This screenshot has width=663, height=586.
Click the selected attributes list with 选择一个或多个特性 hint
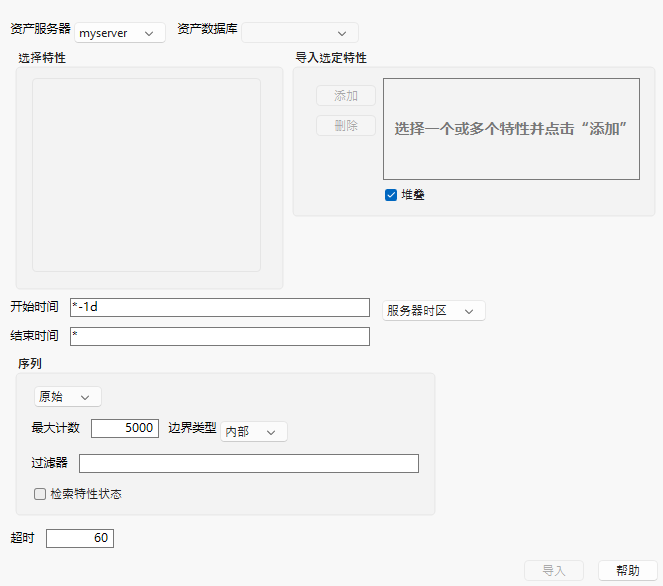pyautogui.click(x=511, y=129)
